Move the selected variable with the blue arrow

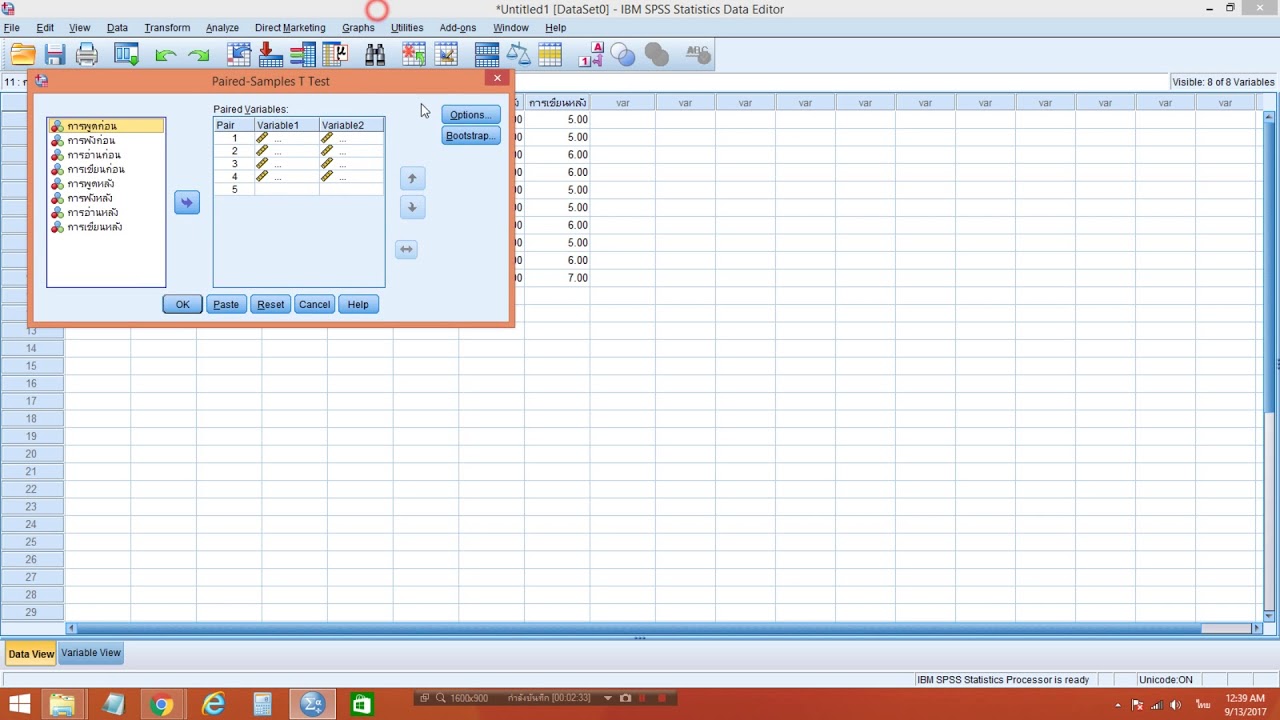[187, 203]
